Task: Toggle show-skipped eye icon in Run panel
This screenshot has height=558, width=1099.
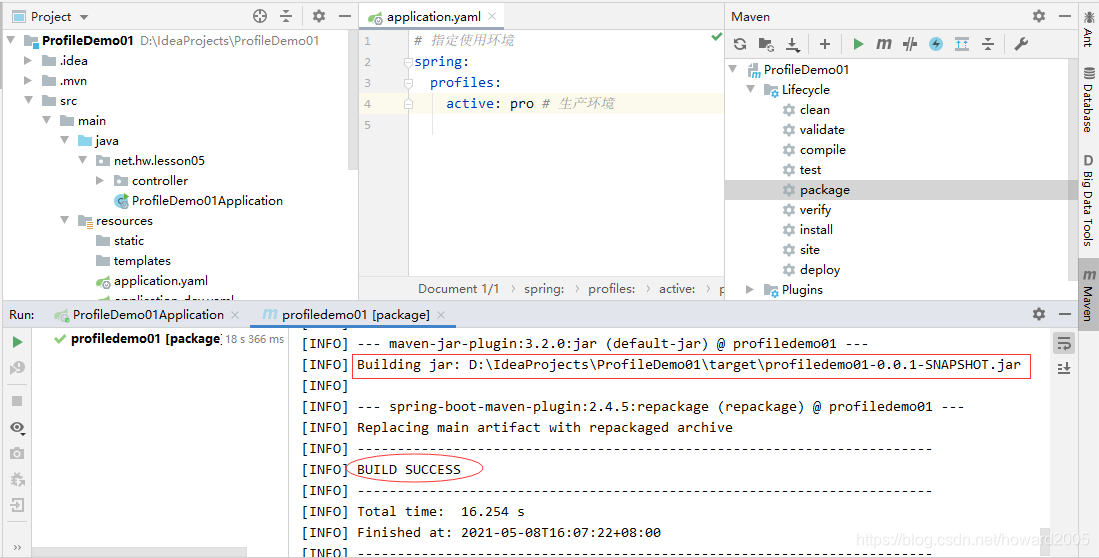Action: pos(18,428)
